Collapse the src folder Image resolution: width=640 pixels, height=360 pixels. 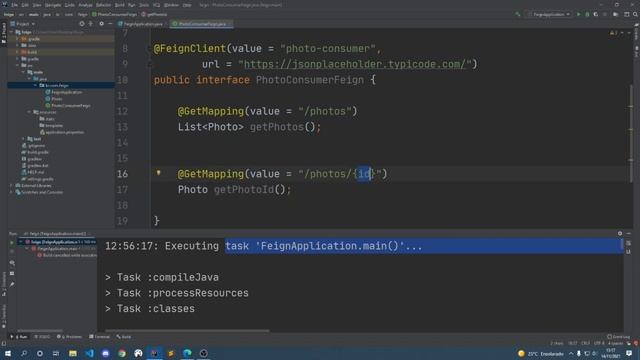click(18, 65)
